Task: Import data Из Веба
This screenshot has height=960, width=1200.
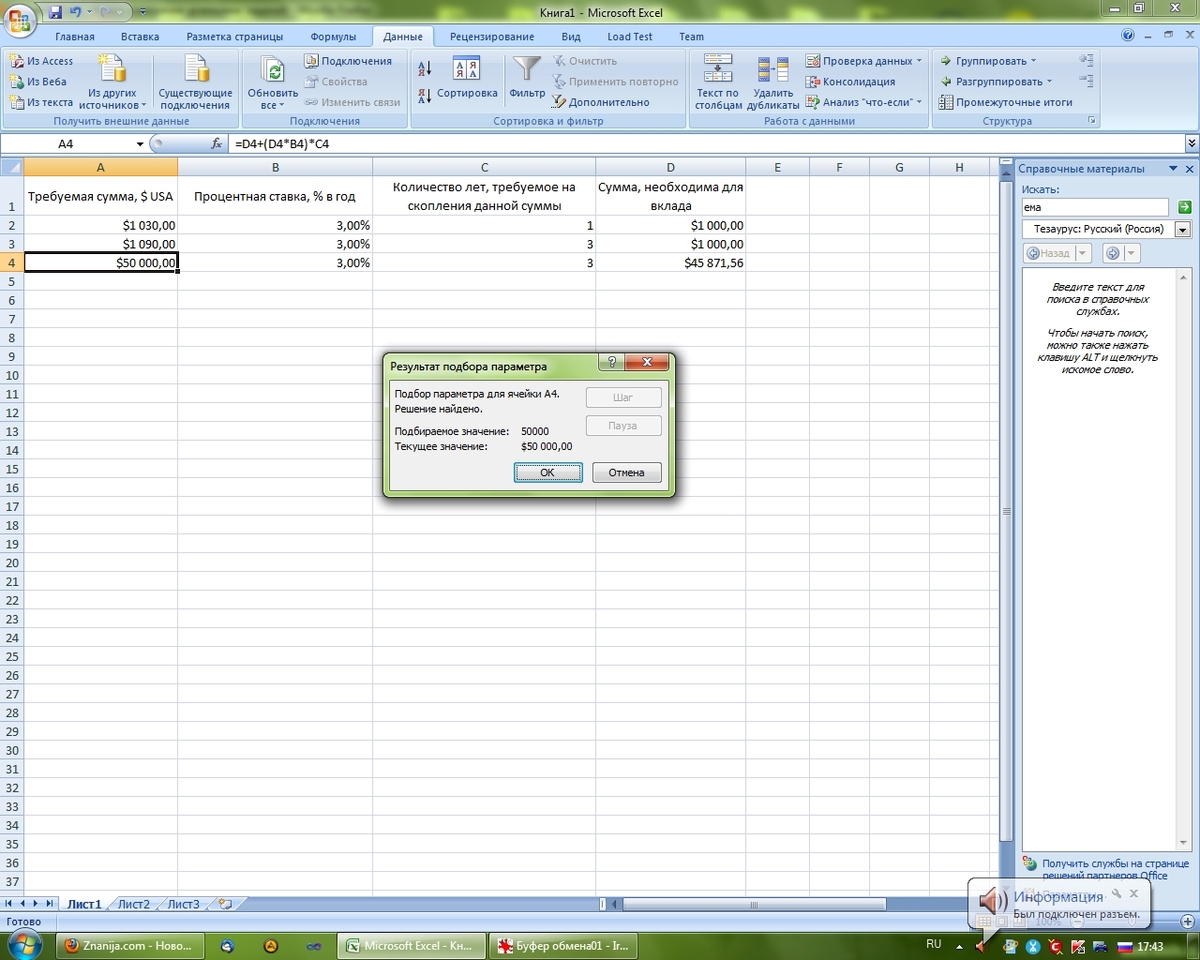Action: pyautogui.click(x=39, y=82)
